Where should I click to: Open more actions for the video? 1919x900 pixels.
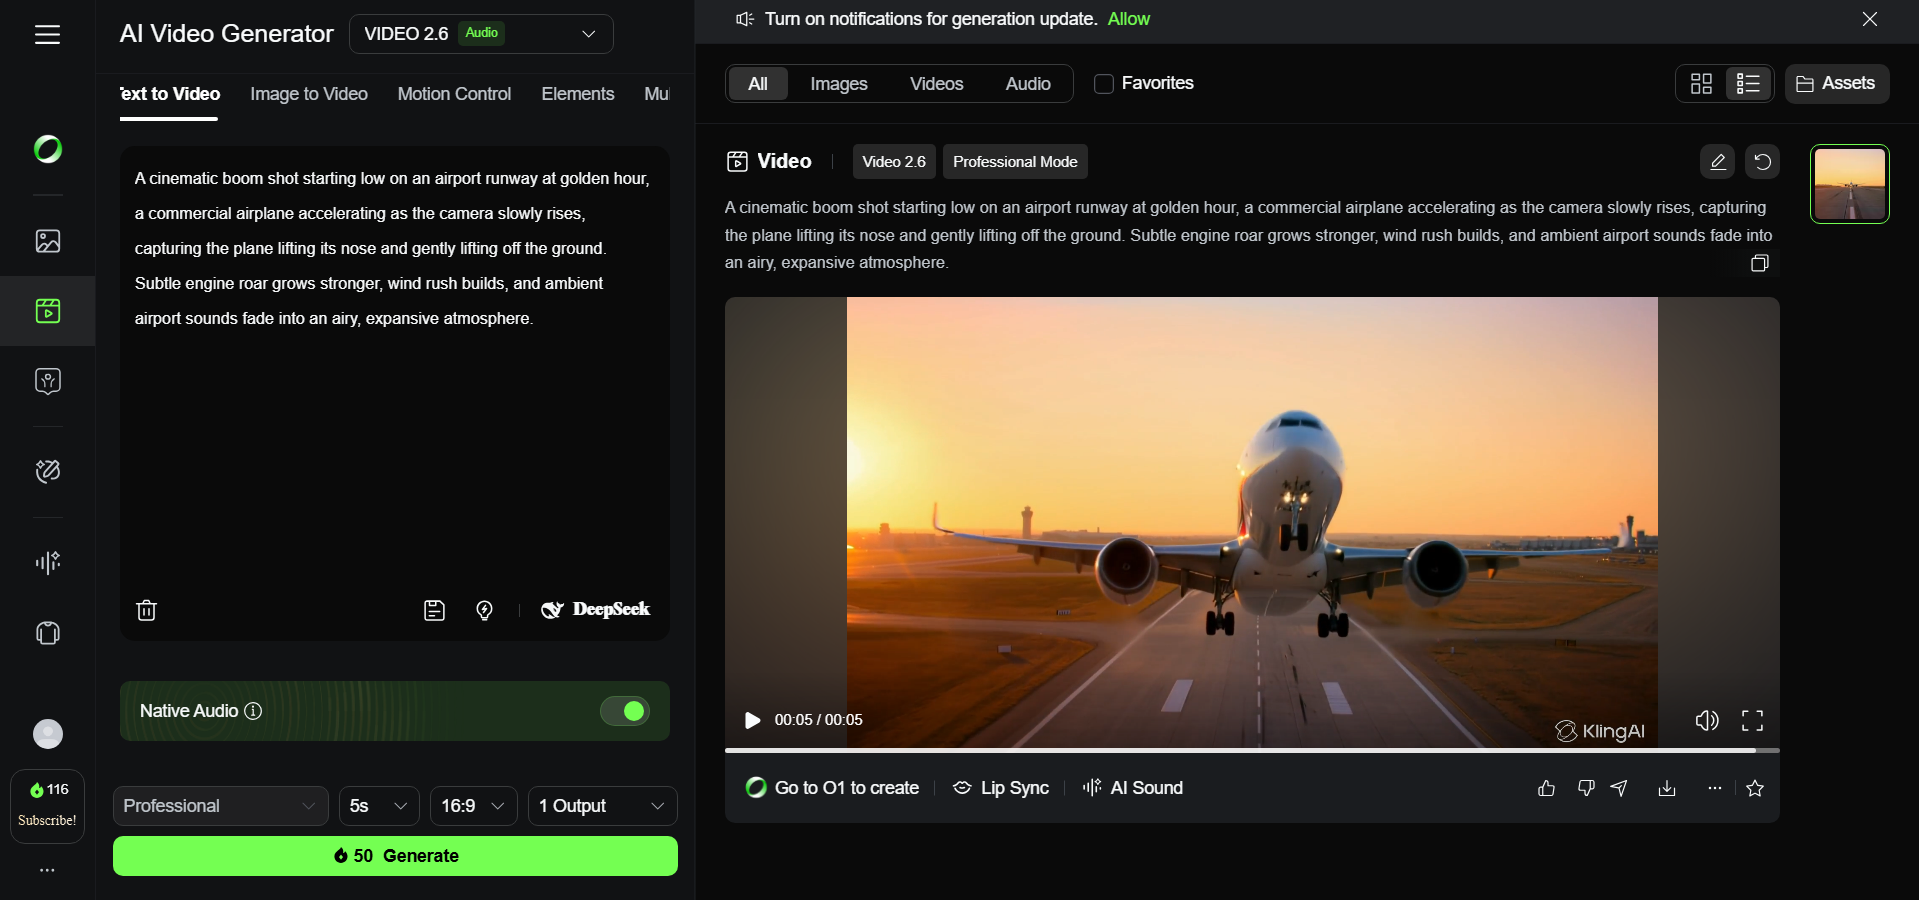coord(1715,788)
